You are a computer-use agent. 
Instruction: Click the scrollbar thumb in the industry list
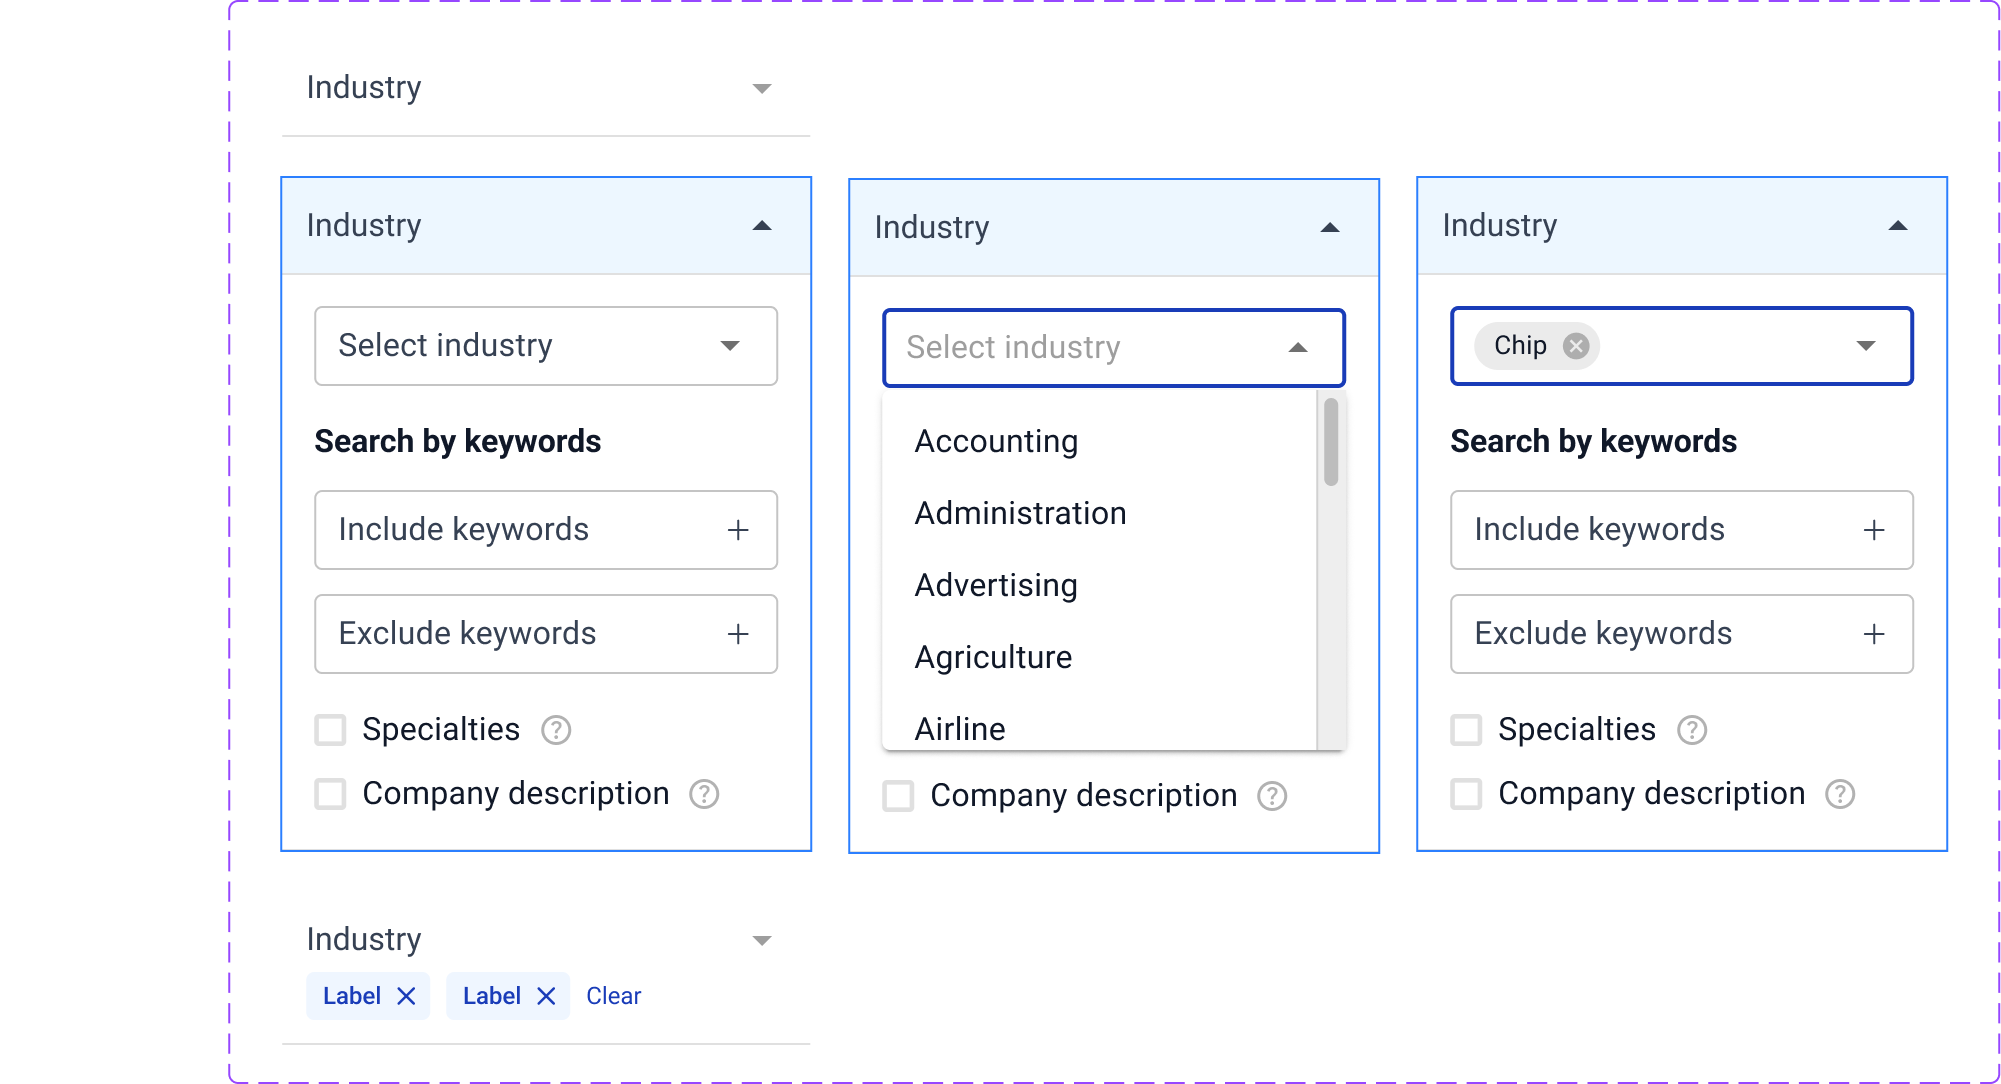click(x=1331, y=442)
